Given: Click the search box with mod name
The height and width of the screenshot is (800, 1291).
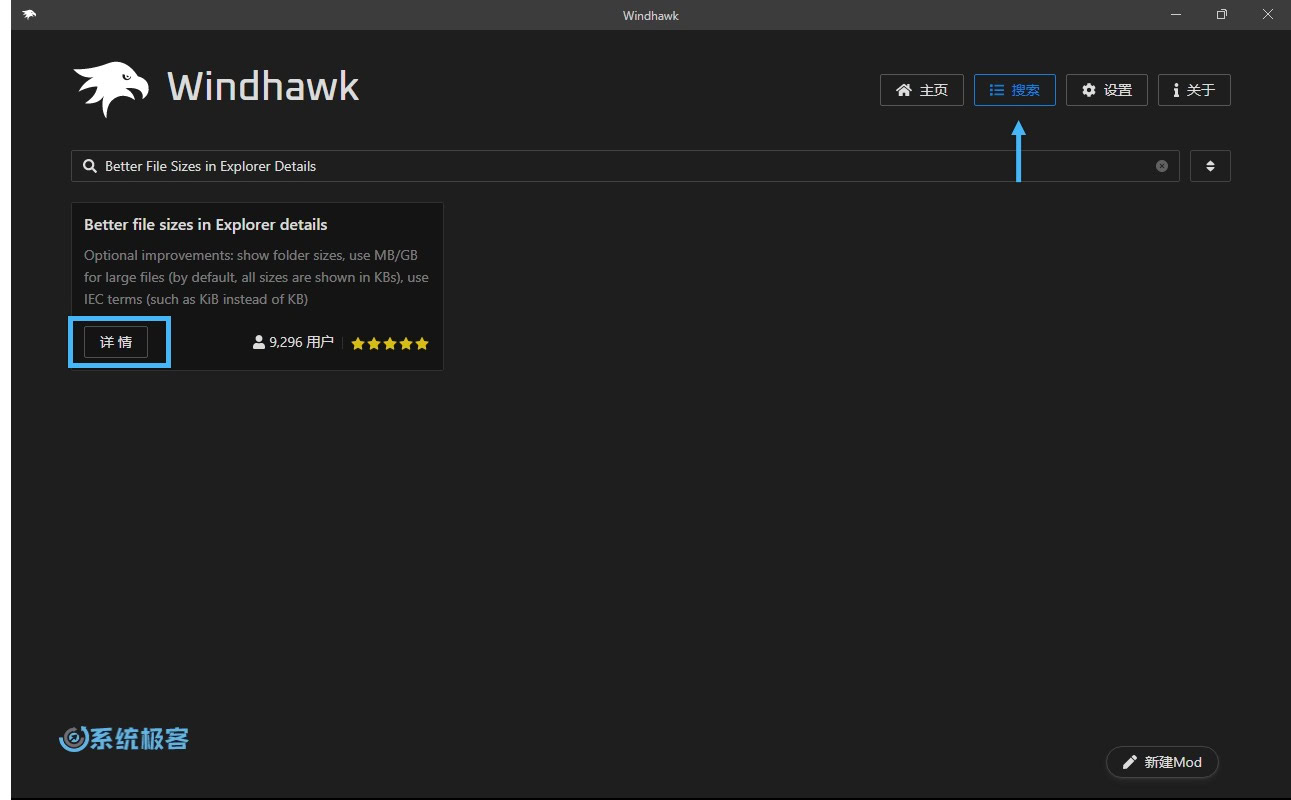Looking at the screenshot, I should coord(625,166).
